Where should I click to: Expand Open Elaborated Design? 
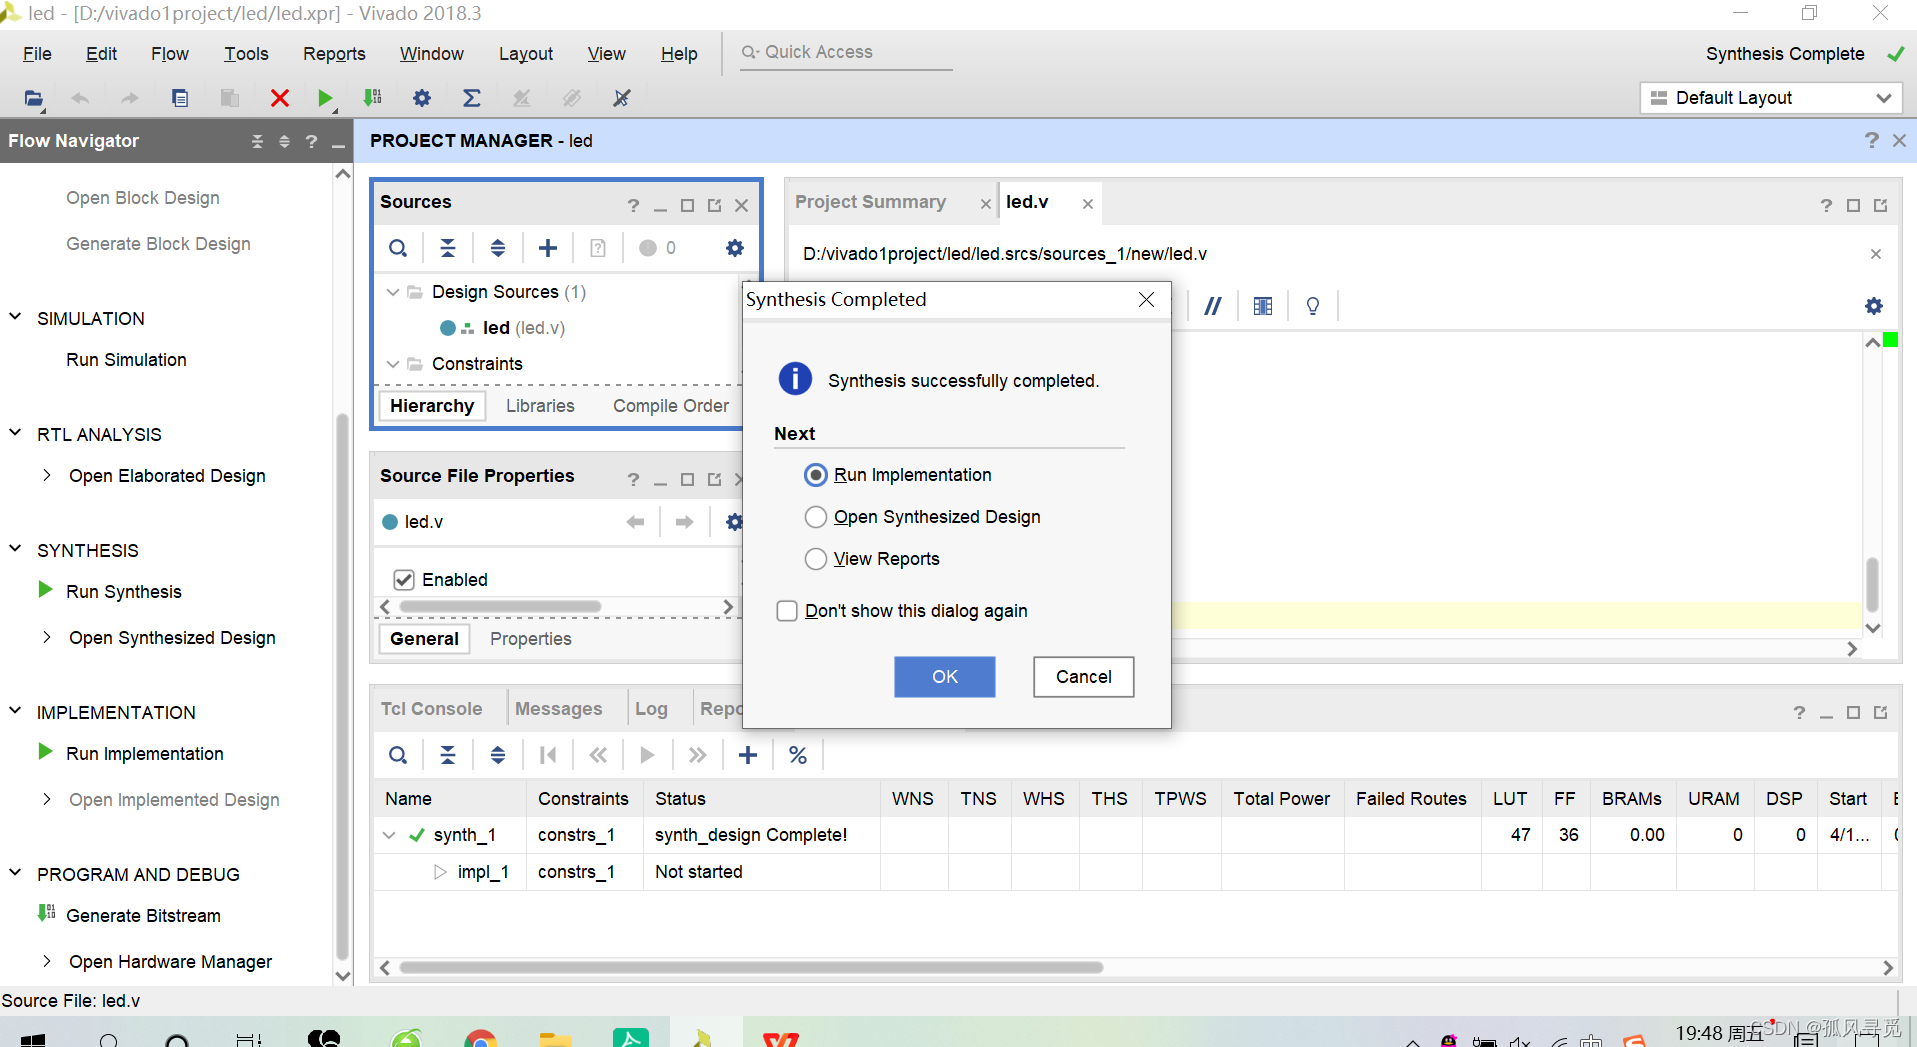[x=46, y=475]
